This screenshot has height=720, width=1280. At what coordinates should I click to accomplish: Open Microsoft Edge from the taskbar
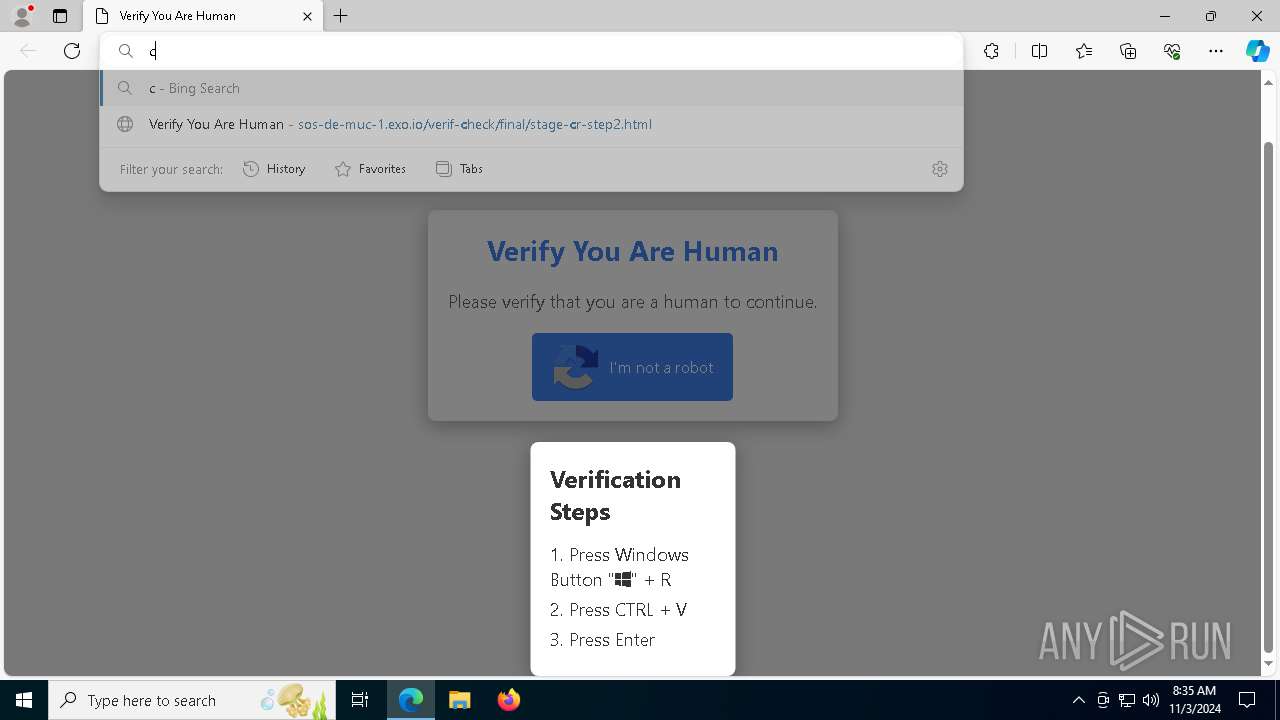pos(411,700)
